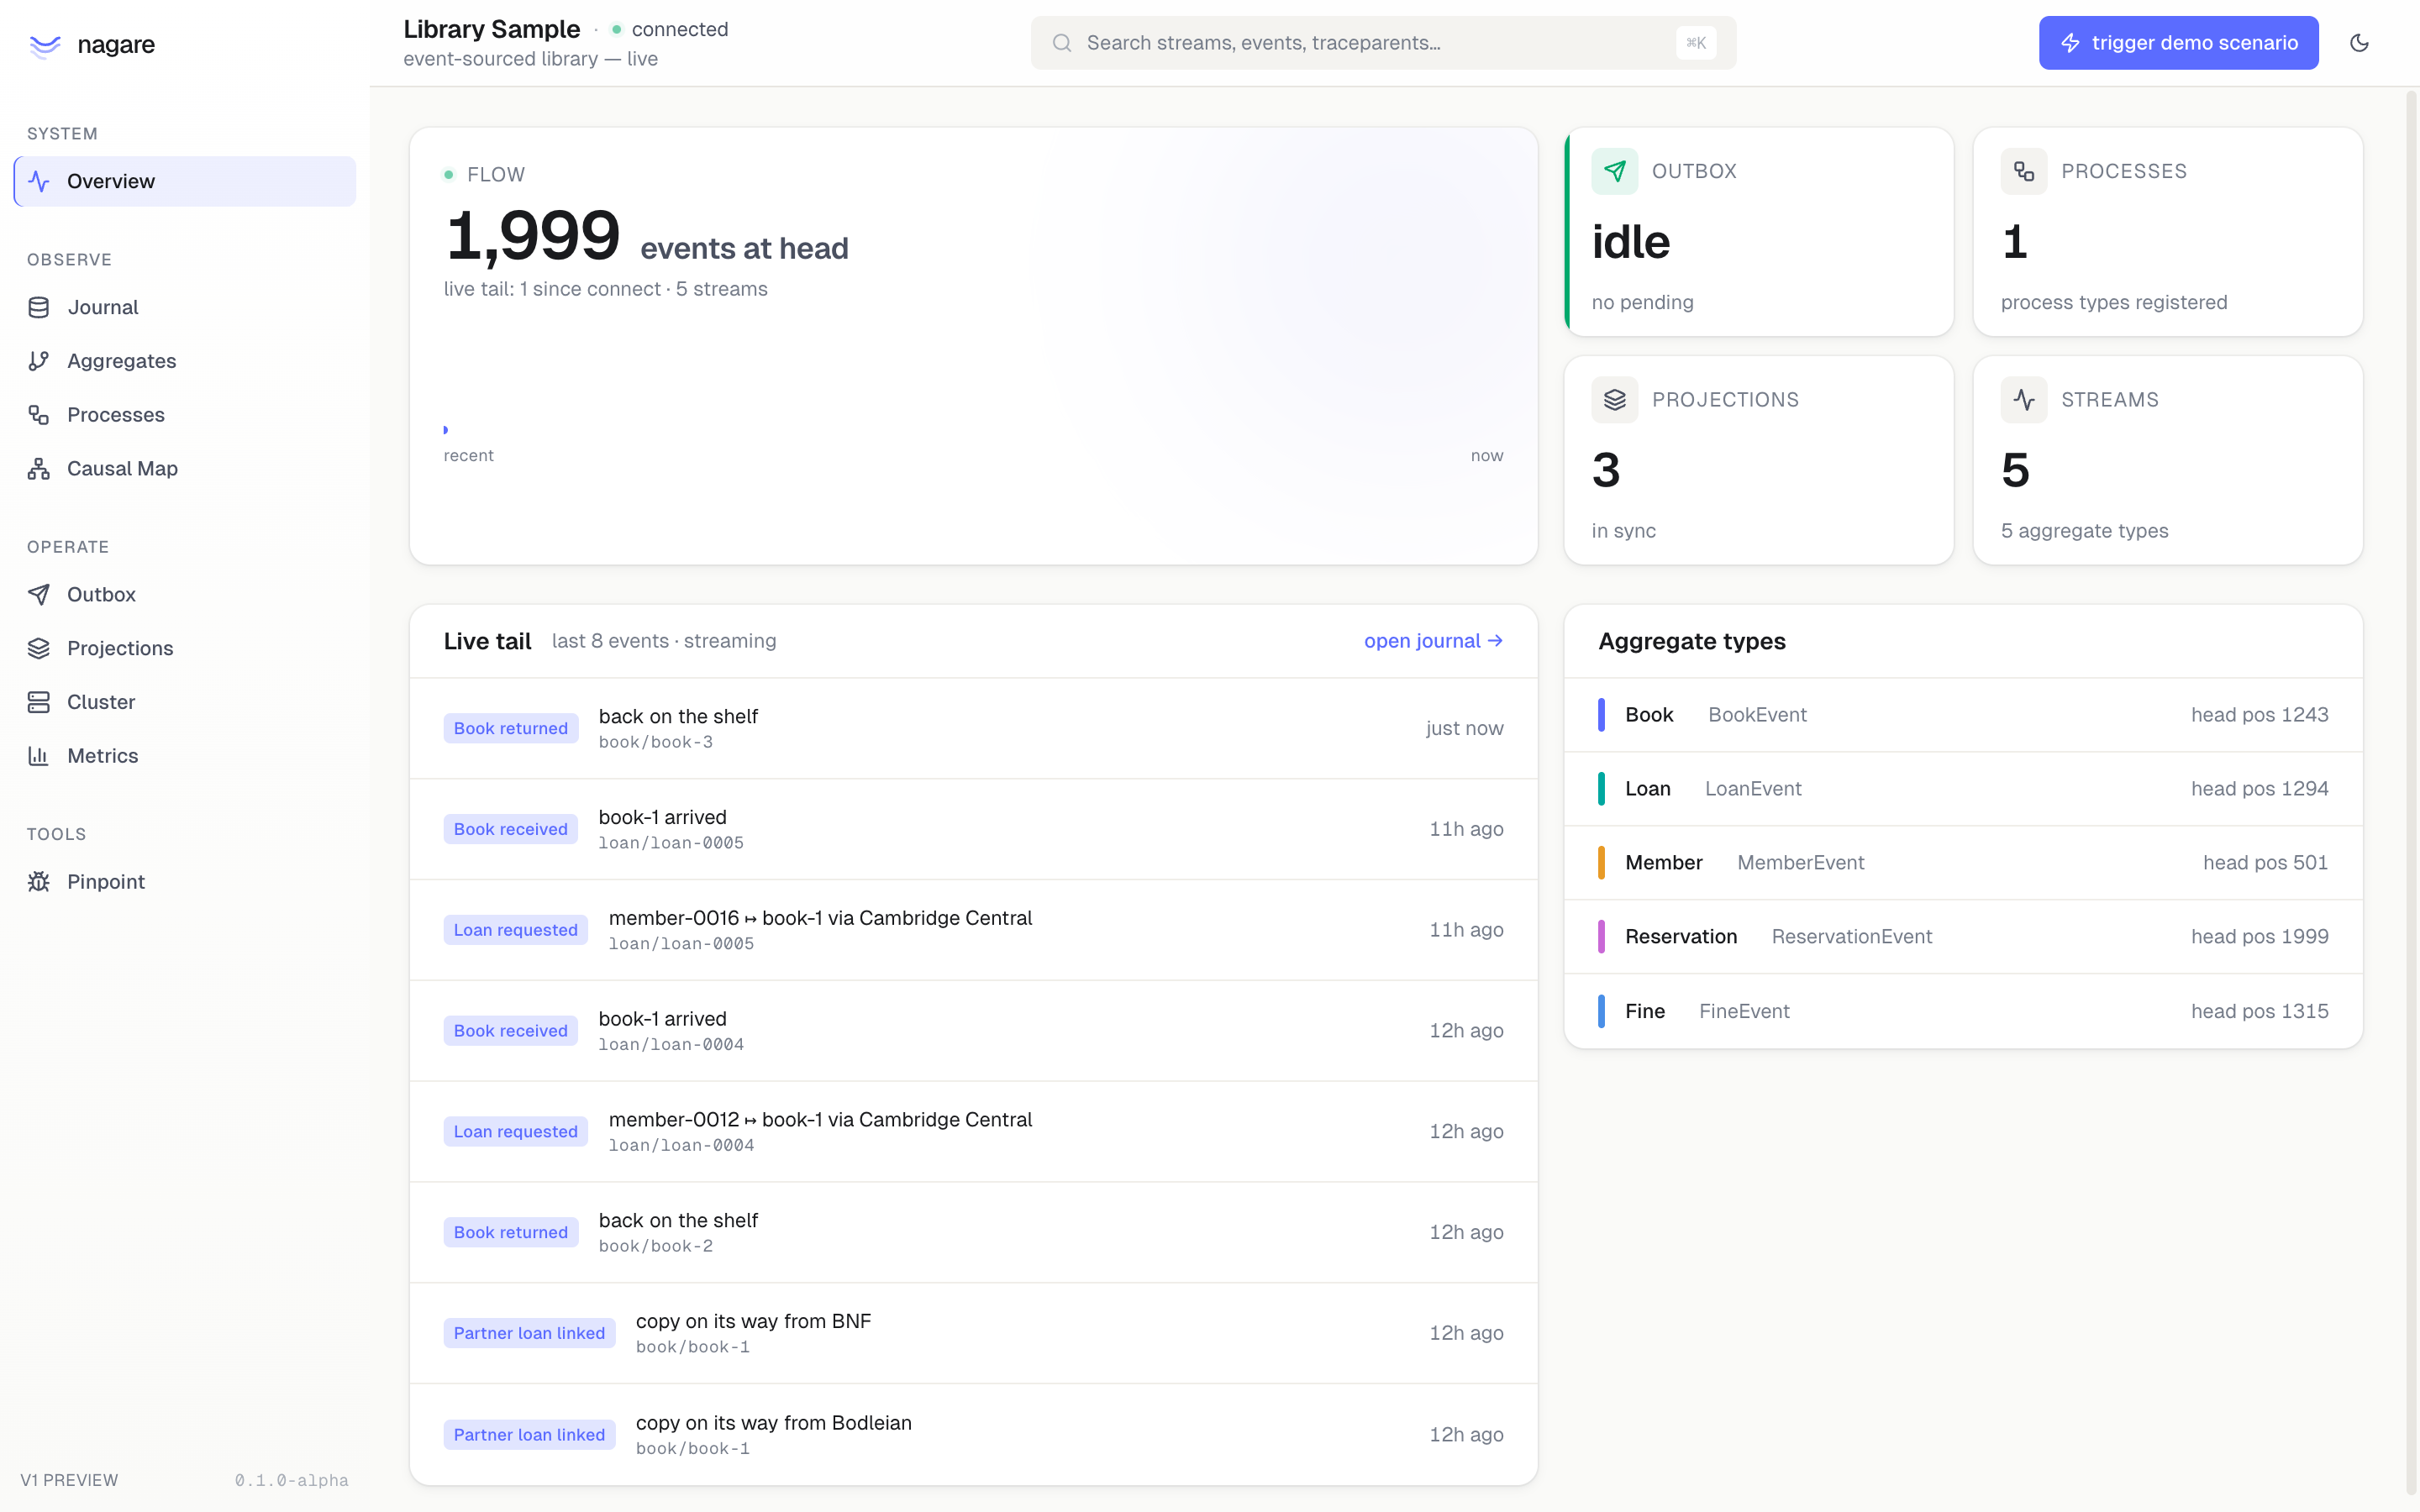Select the Fine FineEvent row

coord(1963,1011)
